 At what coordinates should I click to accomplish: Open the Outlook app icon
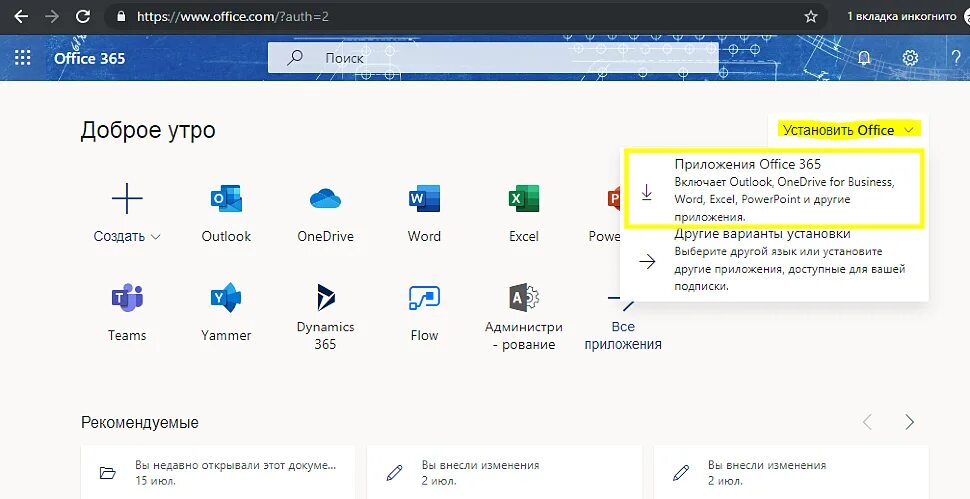[x=226, y=199]
